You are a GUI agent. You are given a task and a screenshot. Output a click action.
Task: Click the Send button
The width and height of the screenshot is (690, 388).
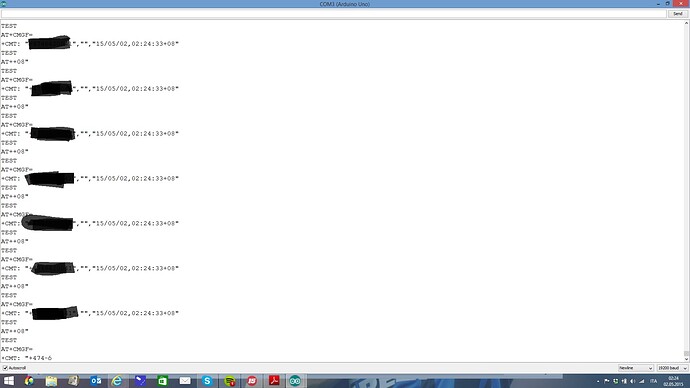click(677, 14)
